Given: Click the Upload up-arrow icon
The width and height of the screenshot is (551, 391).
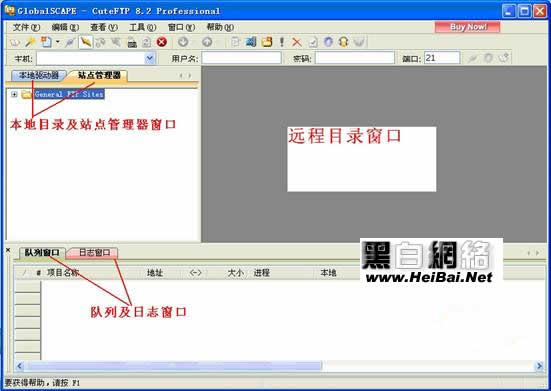Looking at the screenshot, I should (207, 42).
